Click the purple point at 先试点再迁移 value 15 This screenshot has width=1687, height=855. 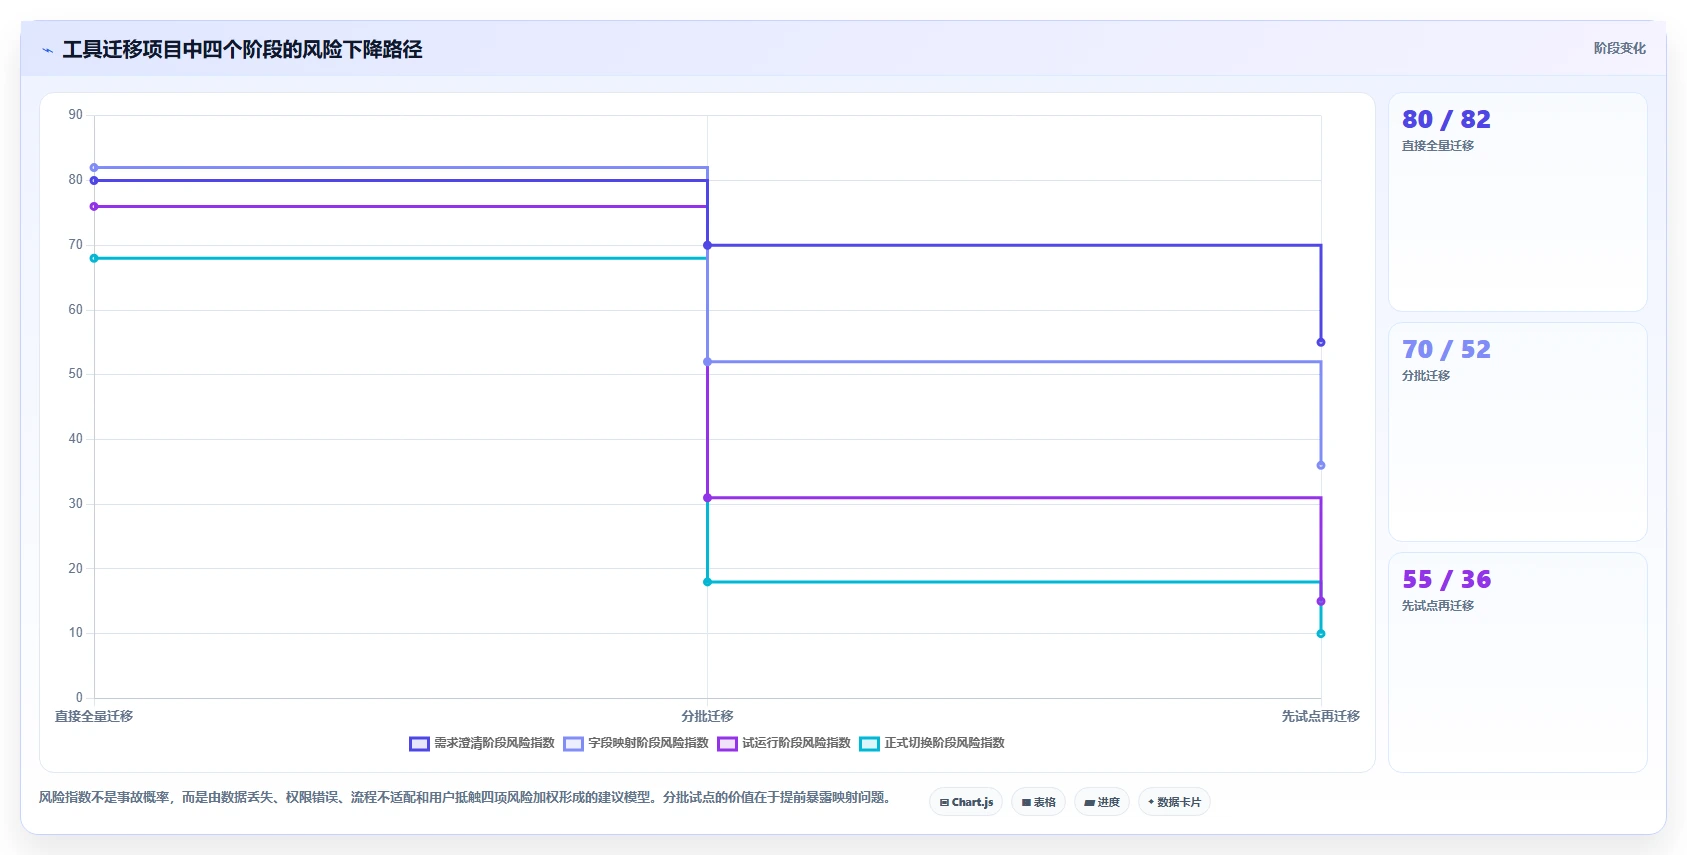pos(1321,601)
